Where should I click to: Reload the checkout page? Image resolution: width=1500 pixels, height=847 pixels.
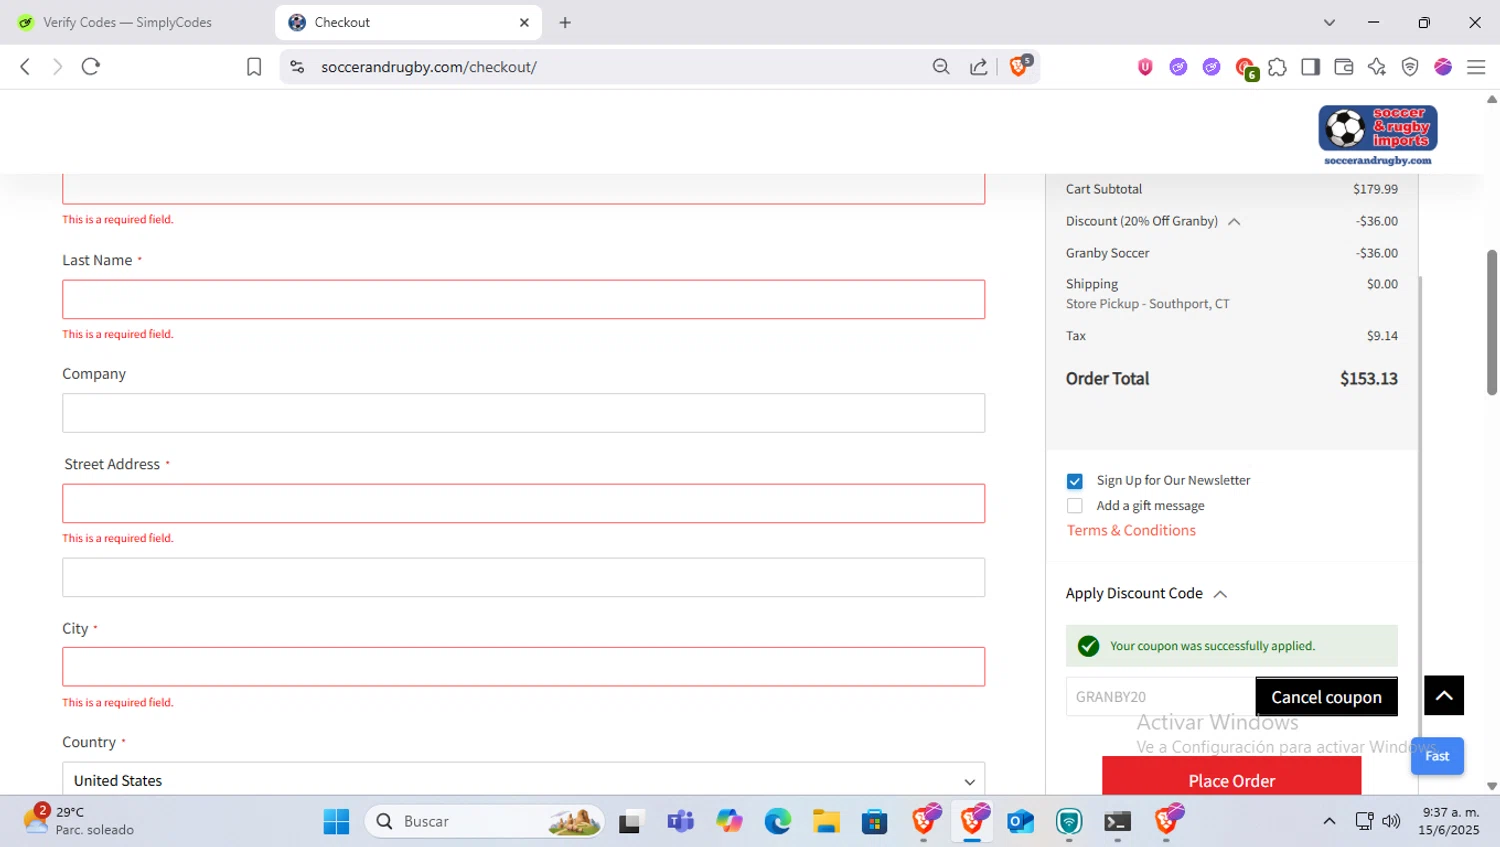pos(91,67)
